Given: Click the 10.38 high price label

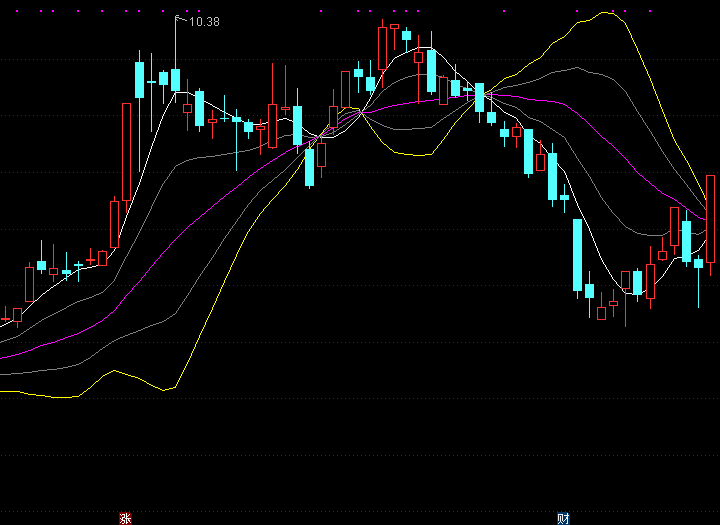Looking at the screenshot, I should 204,22.
